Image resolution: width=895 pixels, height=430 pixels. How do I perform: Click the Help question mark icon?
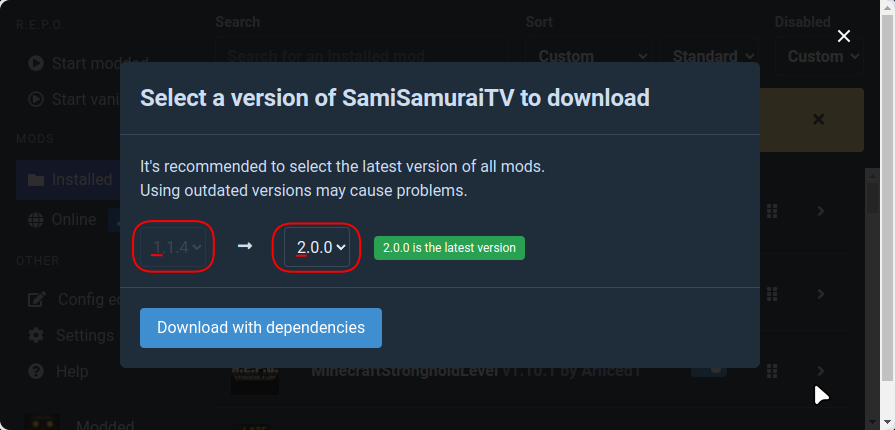[x=36, y=372]
